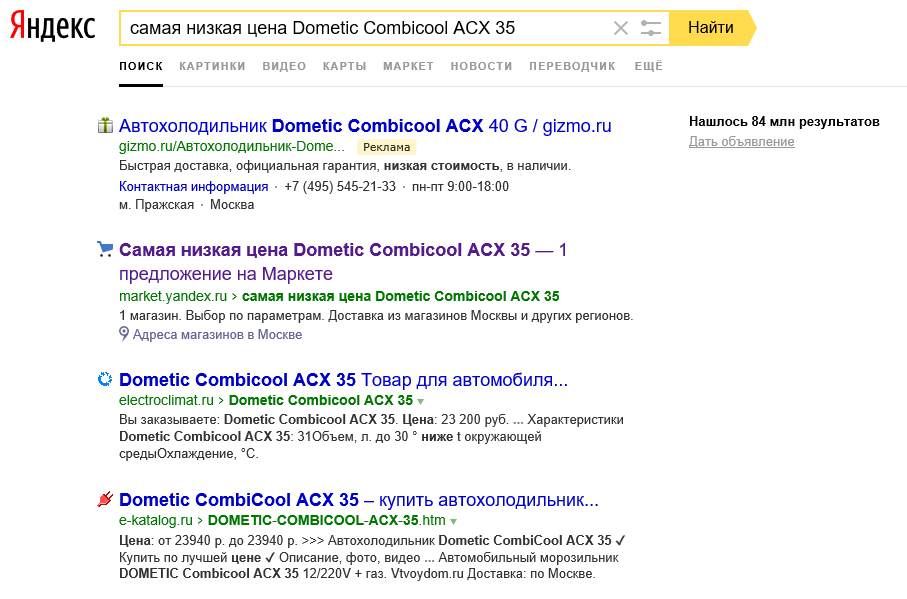Viewport: 907px width, 599px height.
Task: Click the red plug favicon of e-katalog
Action: click(105, 498)
